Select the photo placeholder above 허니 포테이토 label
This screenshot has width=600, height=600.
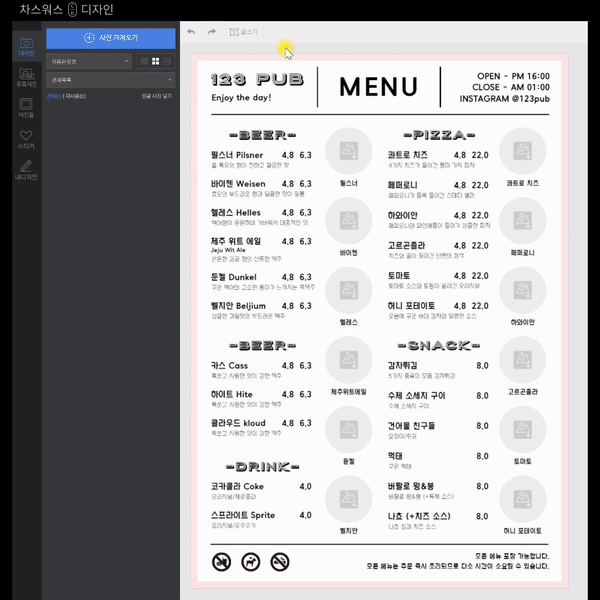523,499
